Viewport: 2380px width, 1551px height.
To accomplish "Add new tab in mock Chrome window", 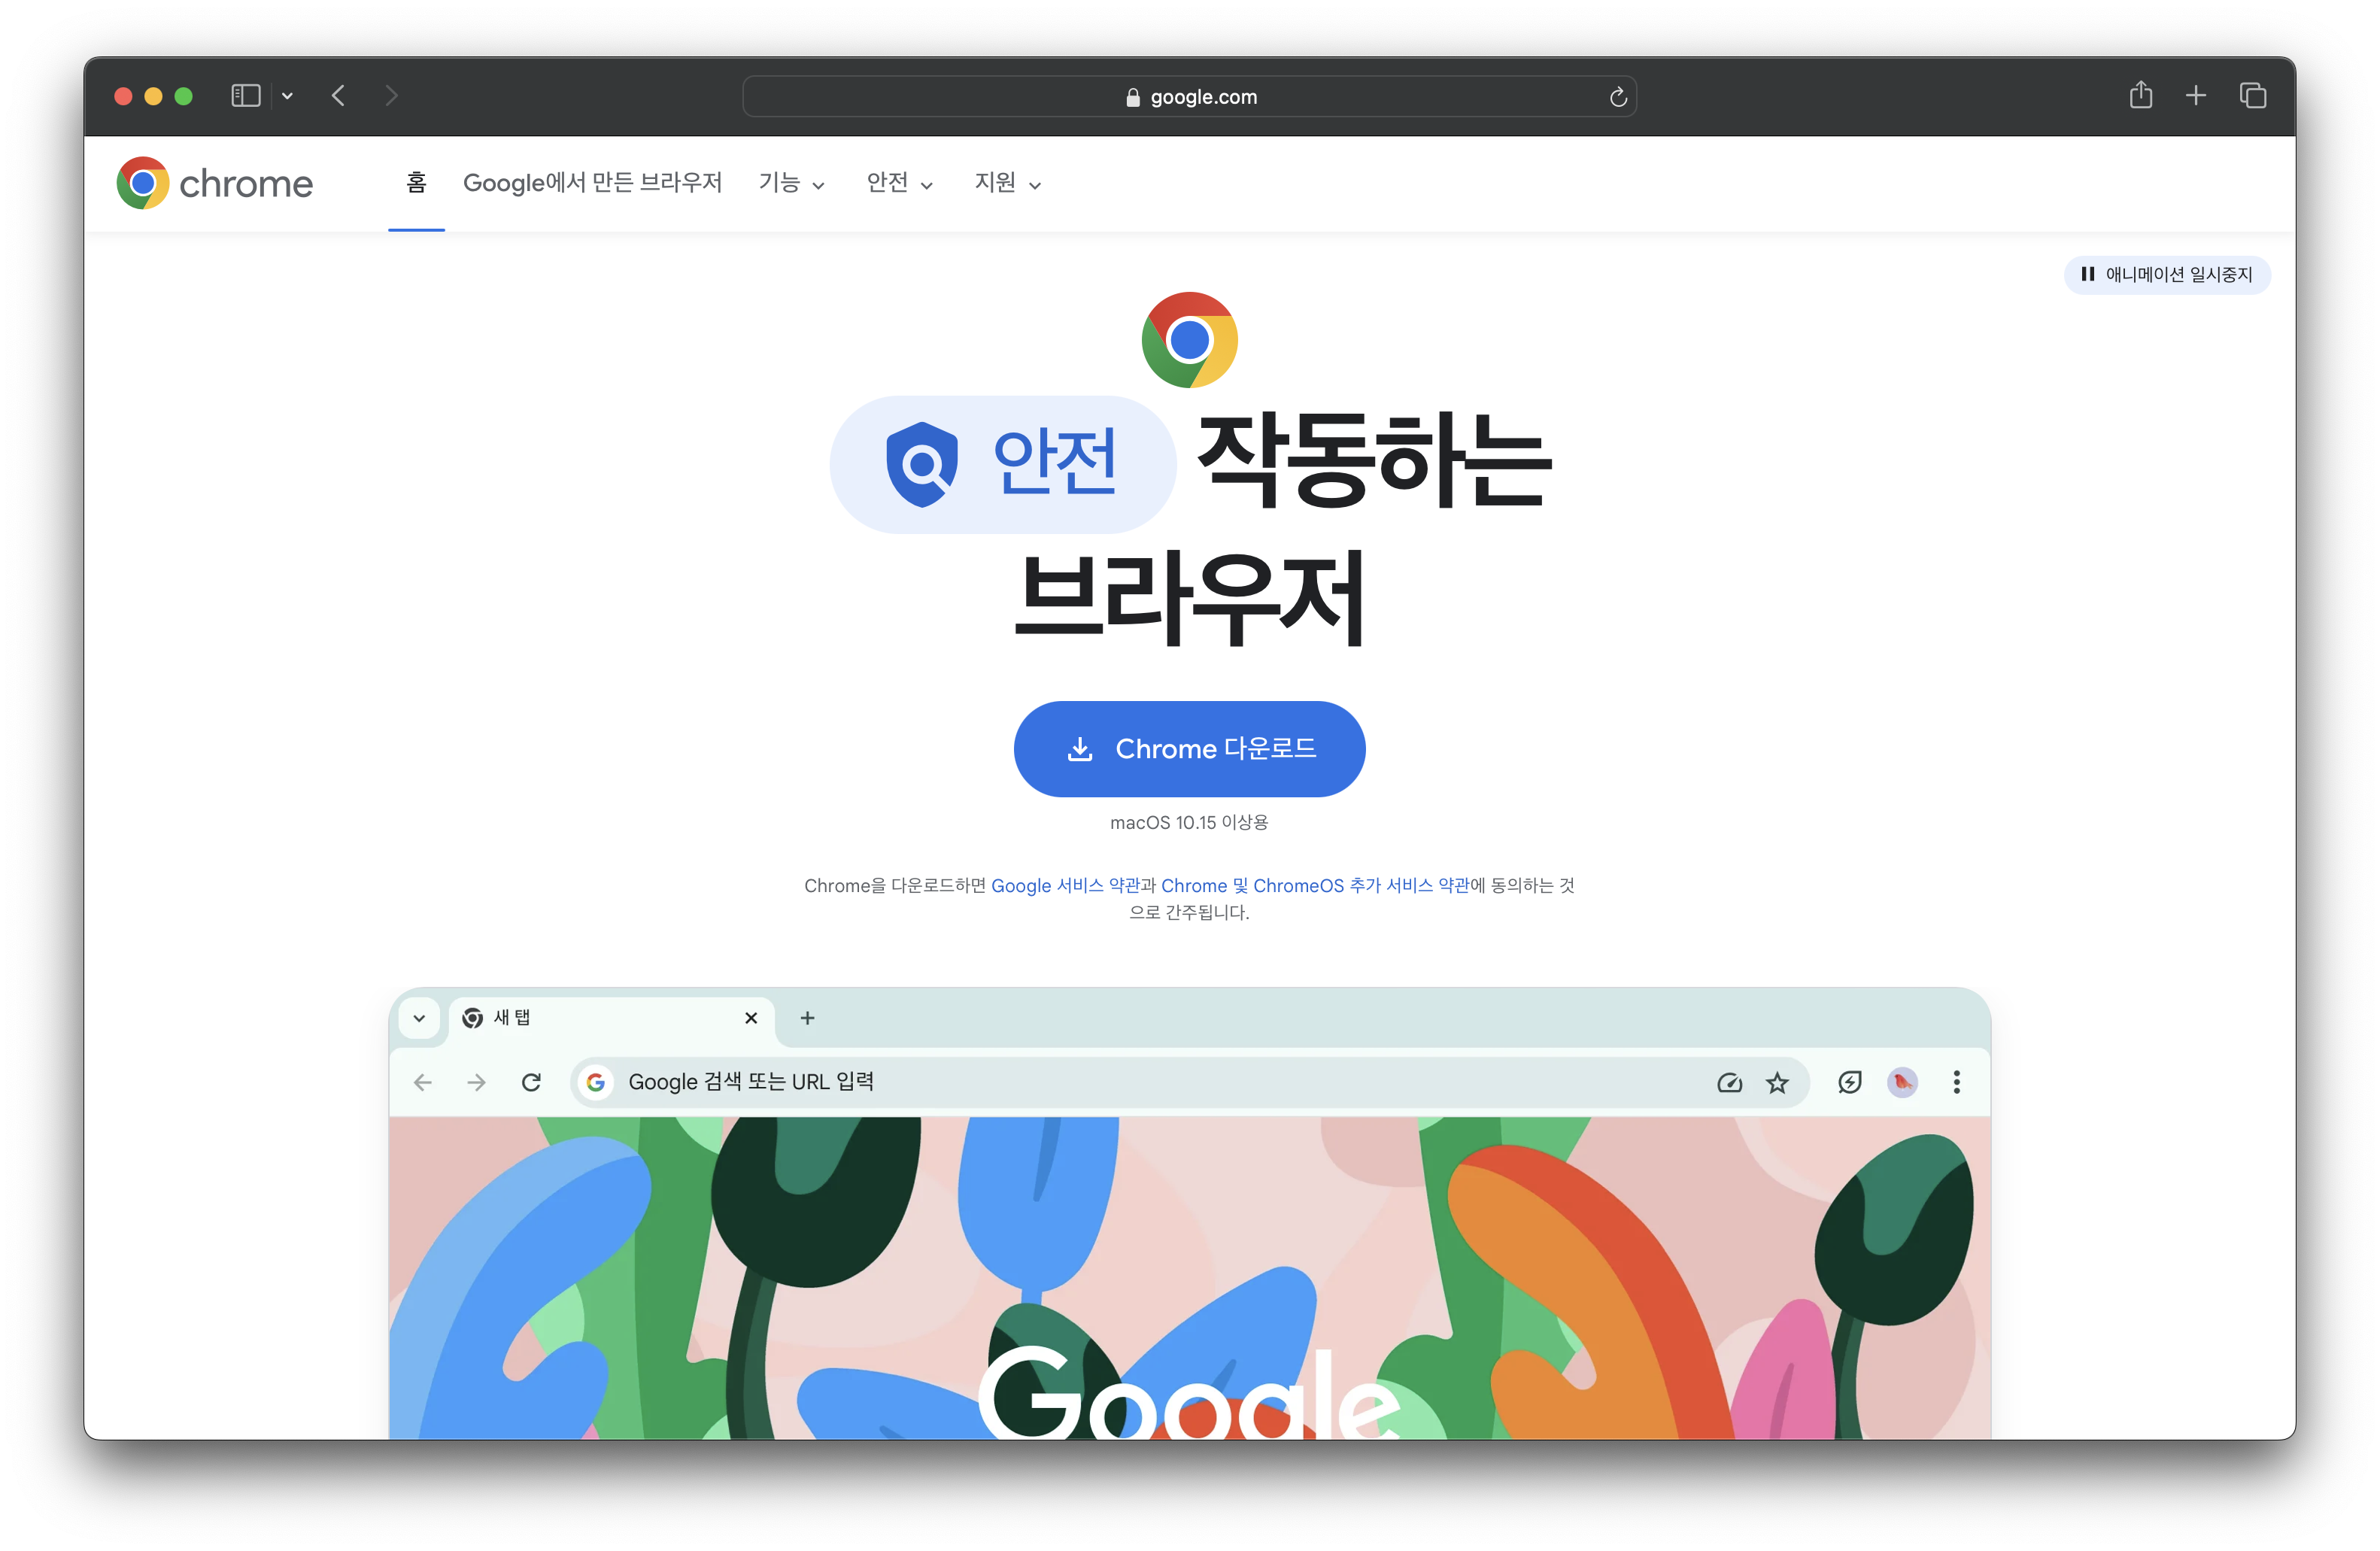I will [807, 1018].
